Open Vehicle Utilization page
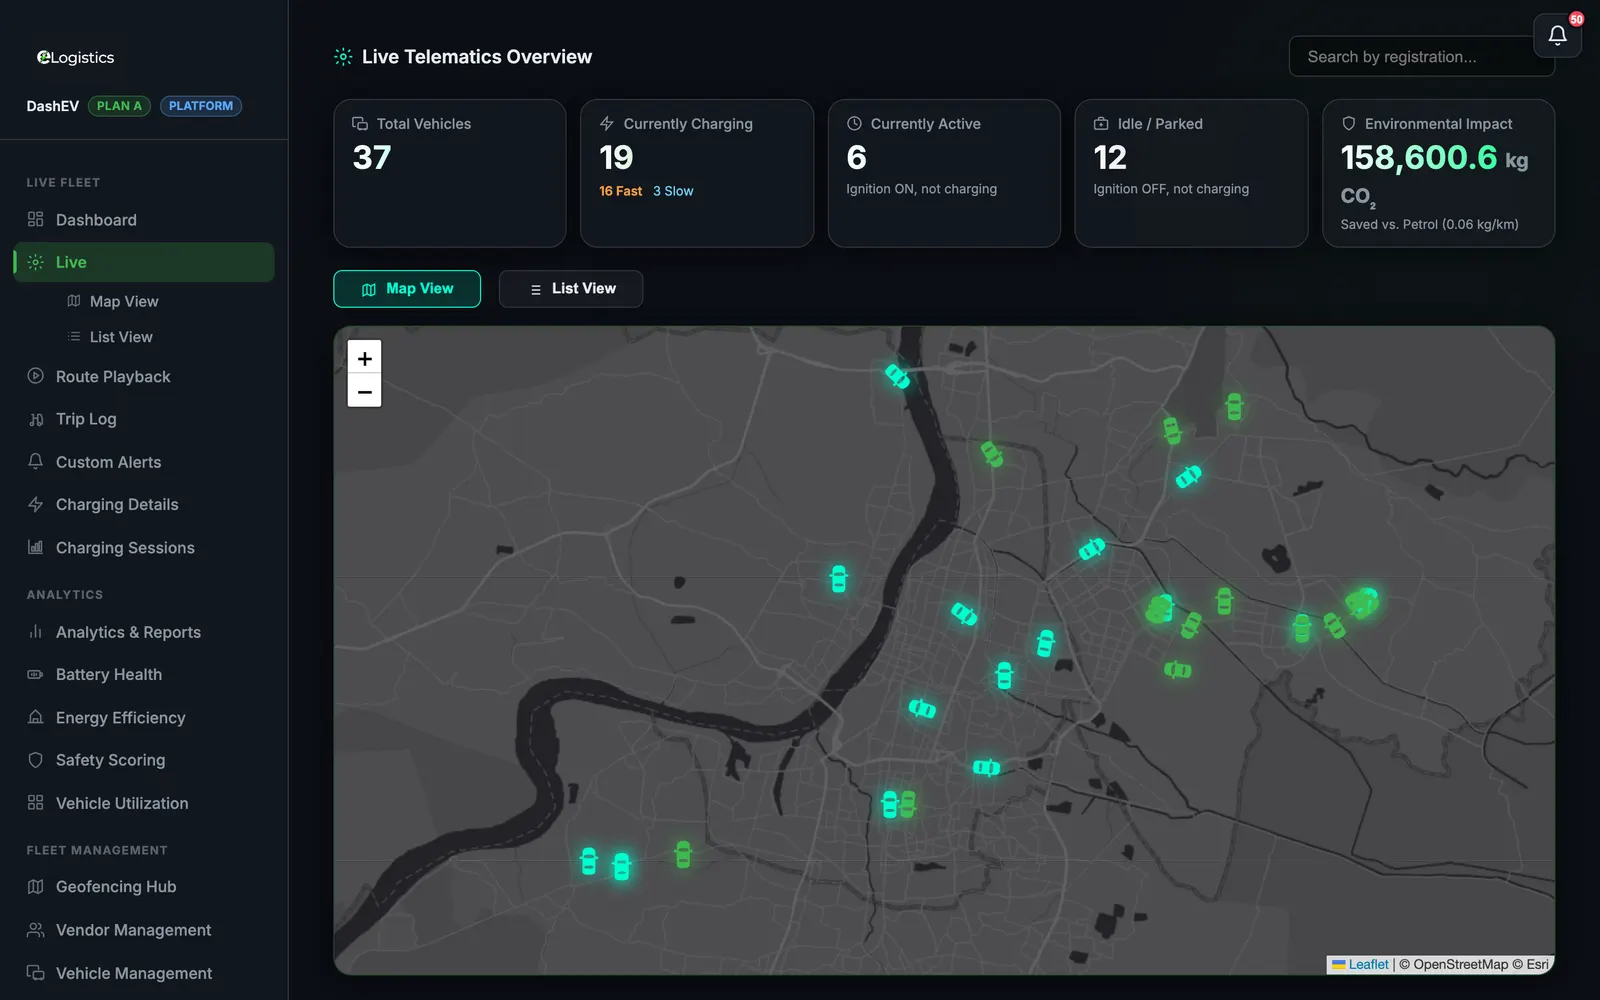 click(x=144, y=802)
